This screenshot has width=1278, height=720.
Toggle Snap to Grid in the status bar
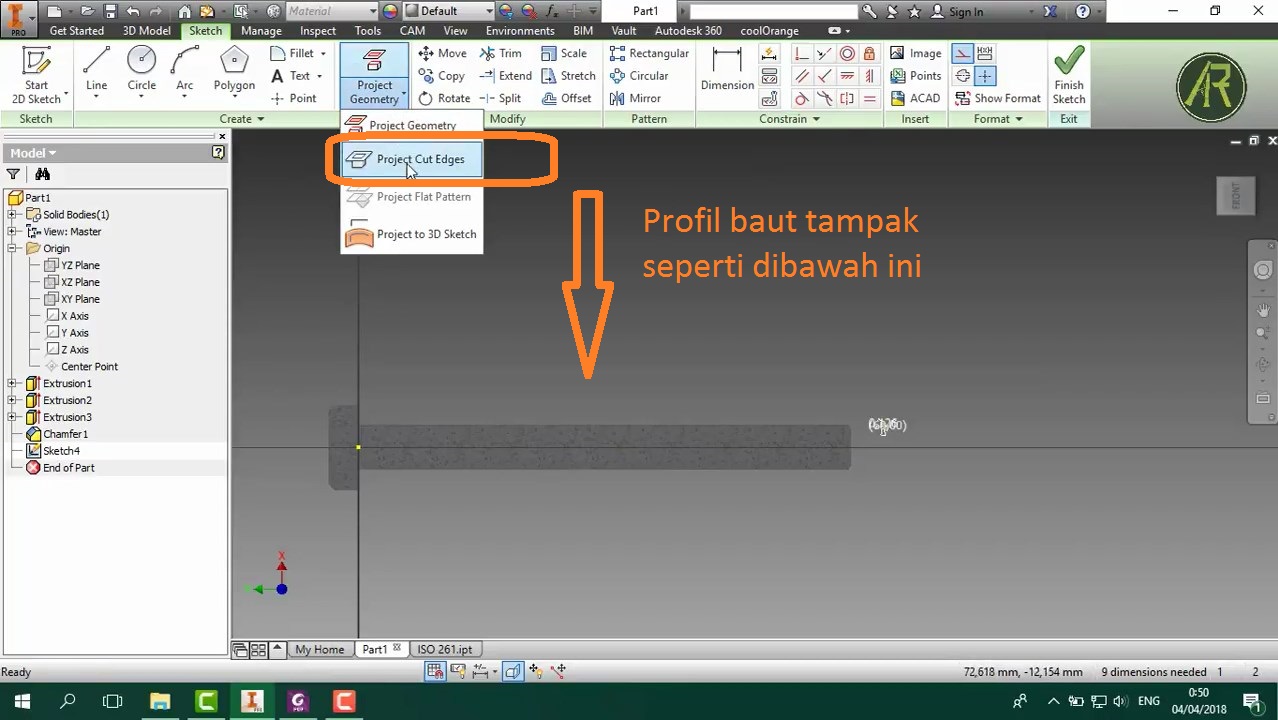435,671
